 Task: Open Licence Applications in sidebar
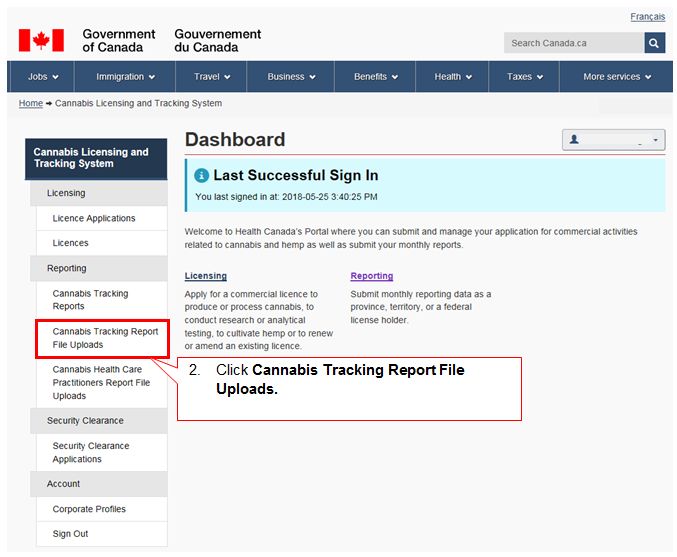tap(94, 218)
